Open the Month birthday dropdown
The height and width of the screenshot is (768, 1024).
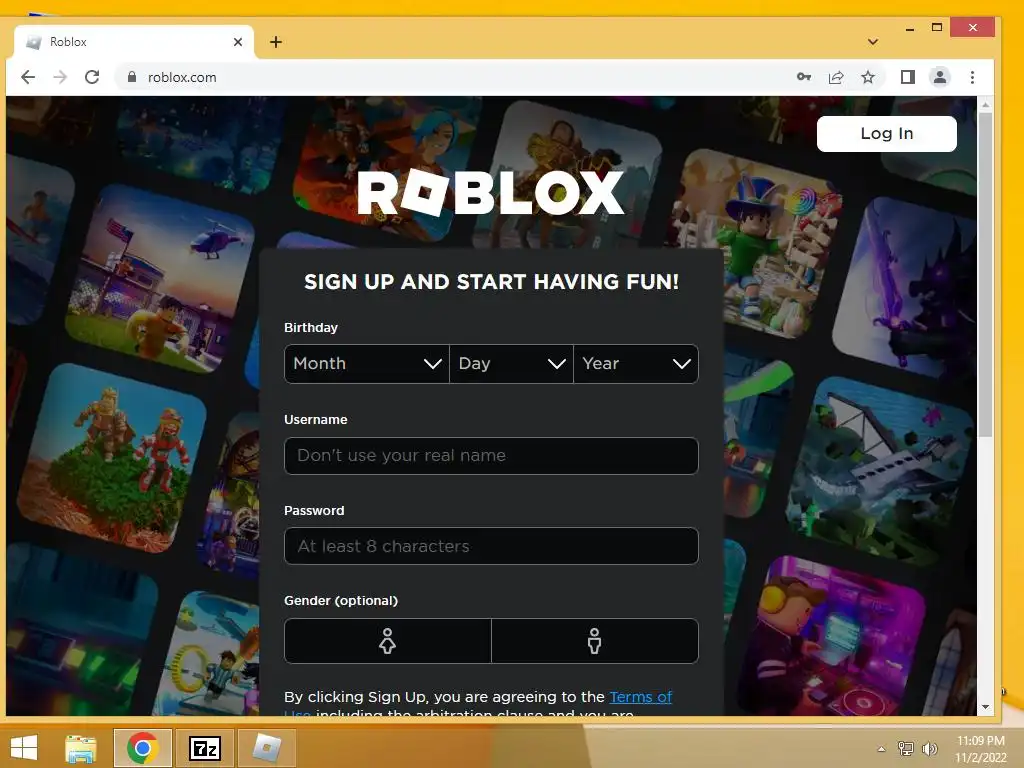coord(366,364)
